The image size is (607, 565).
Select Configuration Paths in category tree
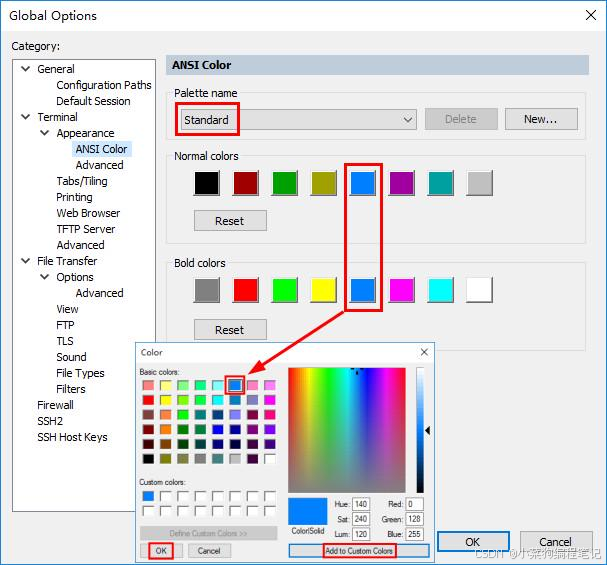pyautogui.click(x=104, y=85)
